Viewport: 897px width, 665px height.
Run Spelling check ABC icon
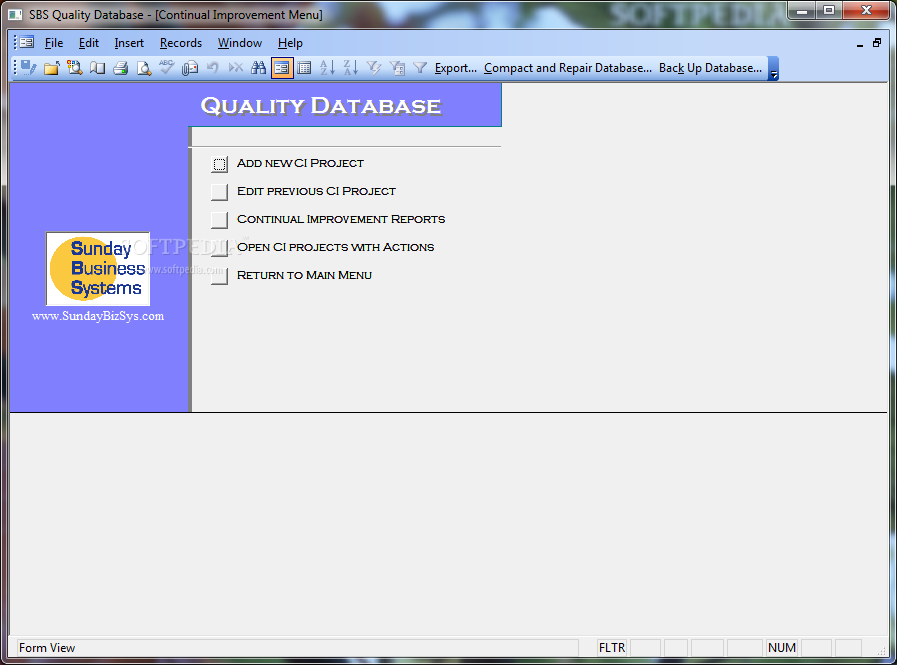tap(166, 68)
